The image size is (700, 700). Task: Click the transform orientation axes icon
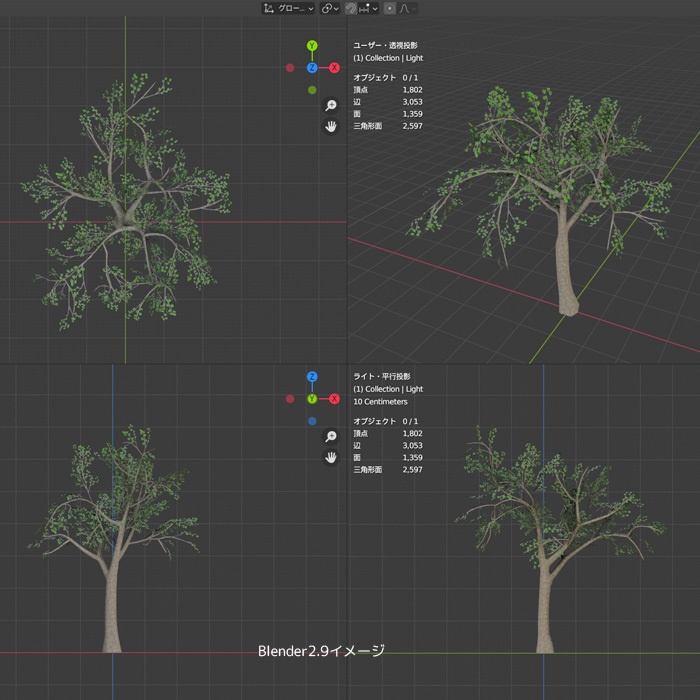(x=268, y=8)
